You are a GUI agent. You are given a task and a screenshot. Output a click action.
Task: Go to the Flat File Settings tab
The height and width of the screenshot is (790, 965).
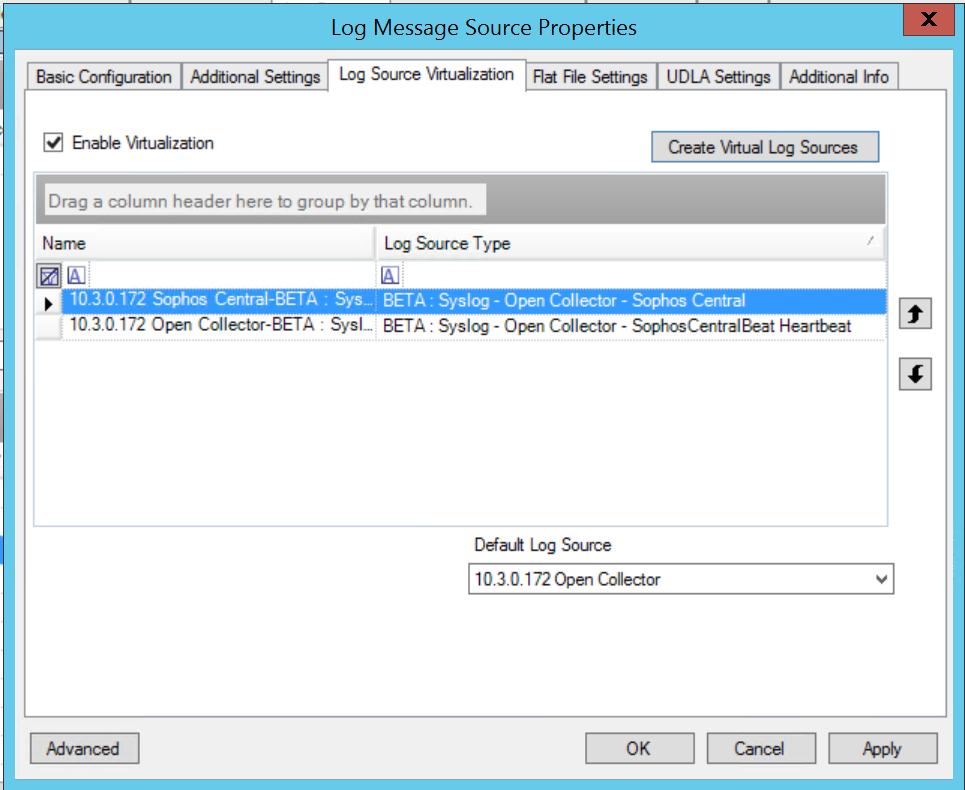tap(590, 77)
